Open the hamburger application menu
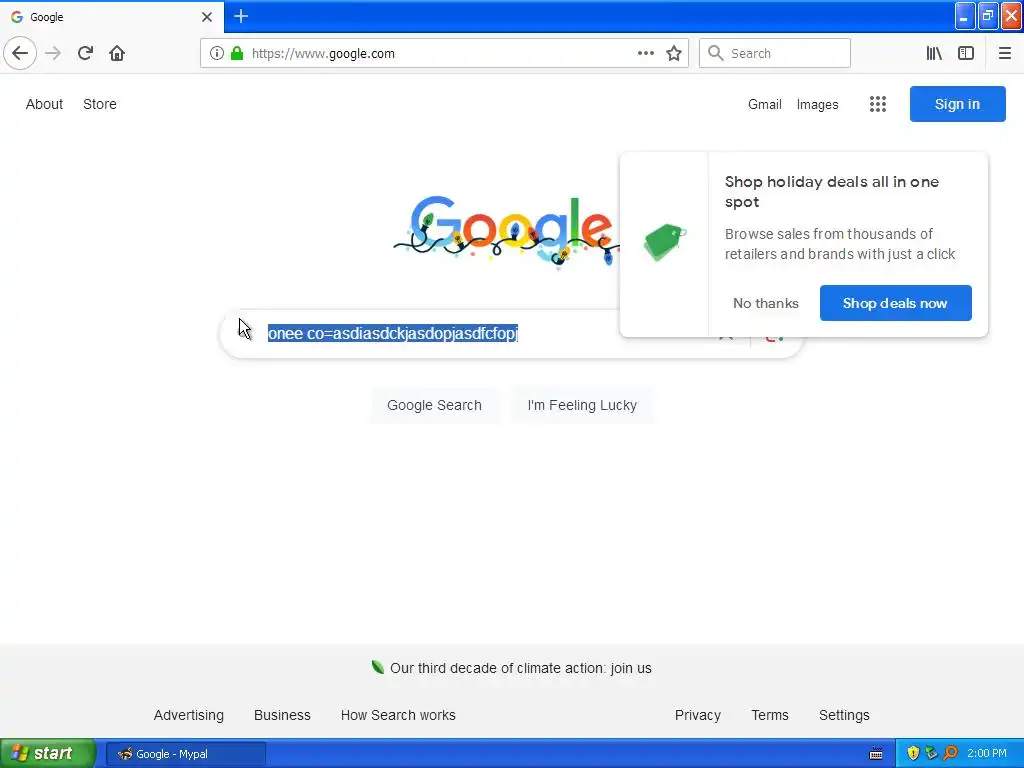 (1005, 54)
